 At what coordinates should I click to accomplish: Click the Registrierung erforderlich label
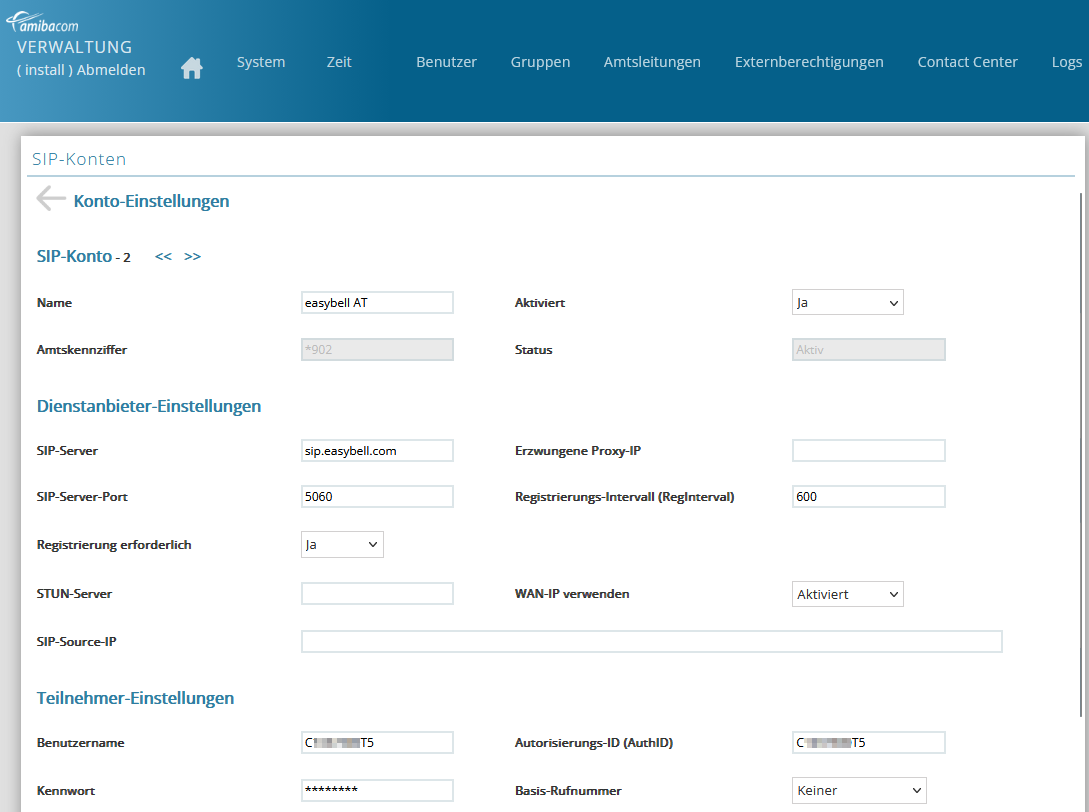click(114, 545)
